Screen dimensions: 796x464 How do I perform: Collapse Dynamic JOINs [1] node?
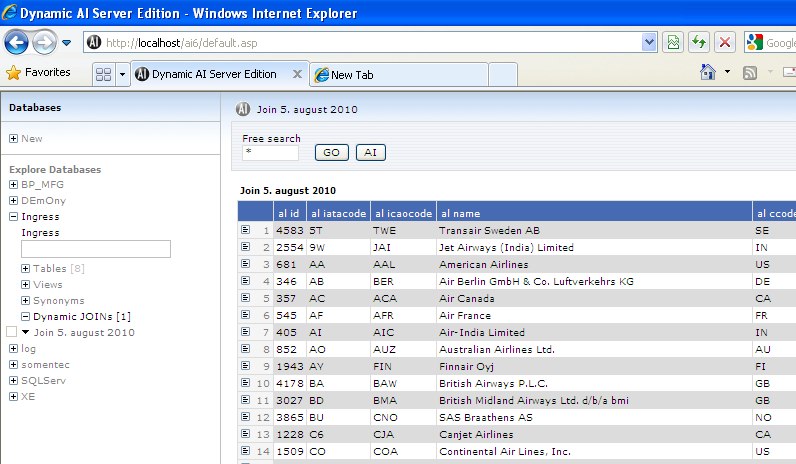(x=25, y=316)
